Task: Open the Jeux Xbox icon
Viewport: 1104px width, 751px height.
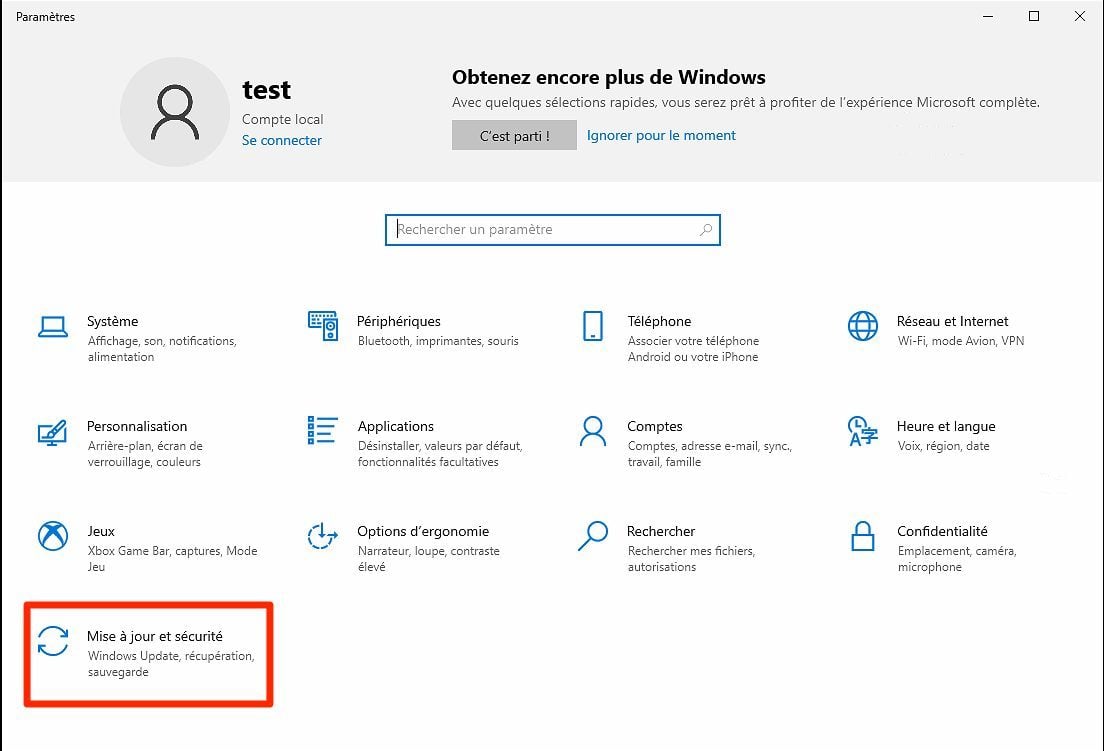Action: coord(53,536)
